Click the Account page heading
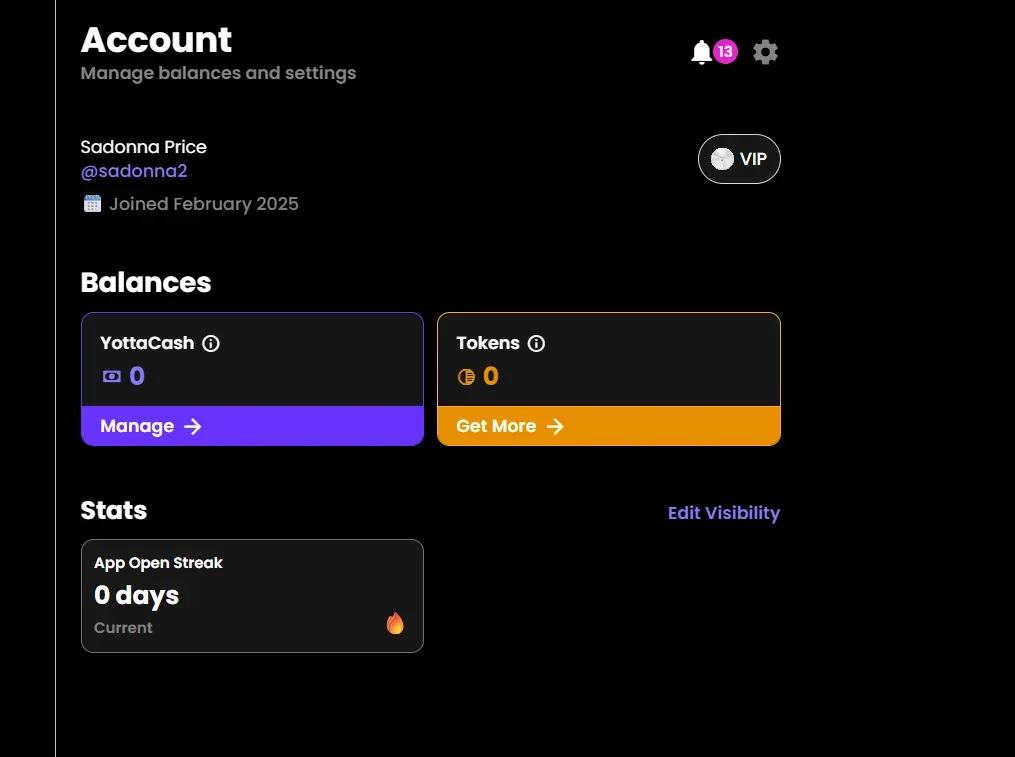1015x757 pixels. coord(156,40)
